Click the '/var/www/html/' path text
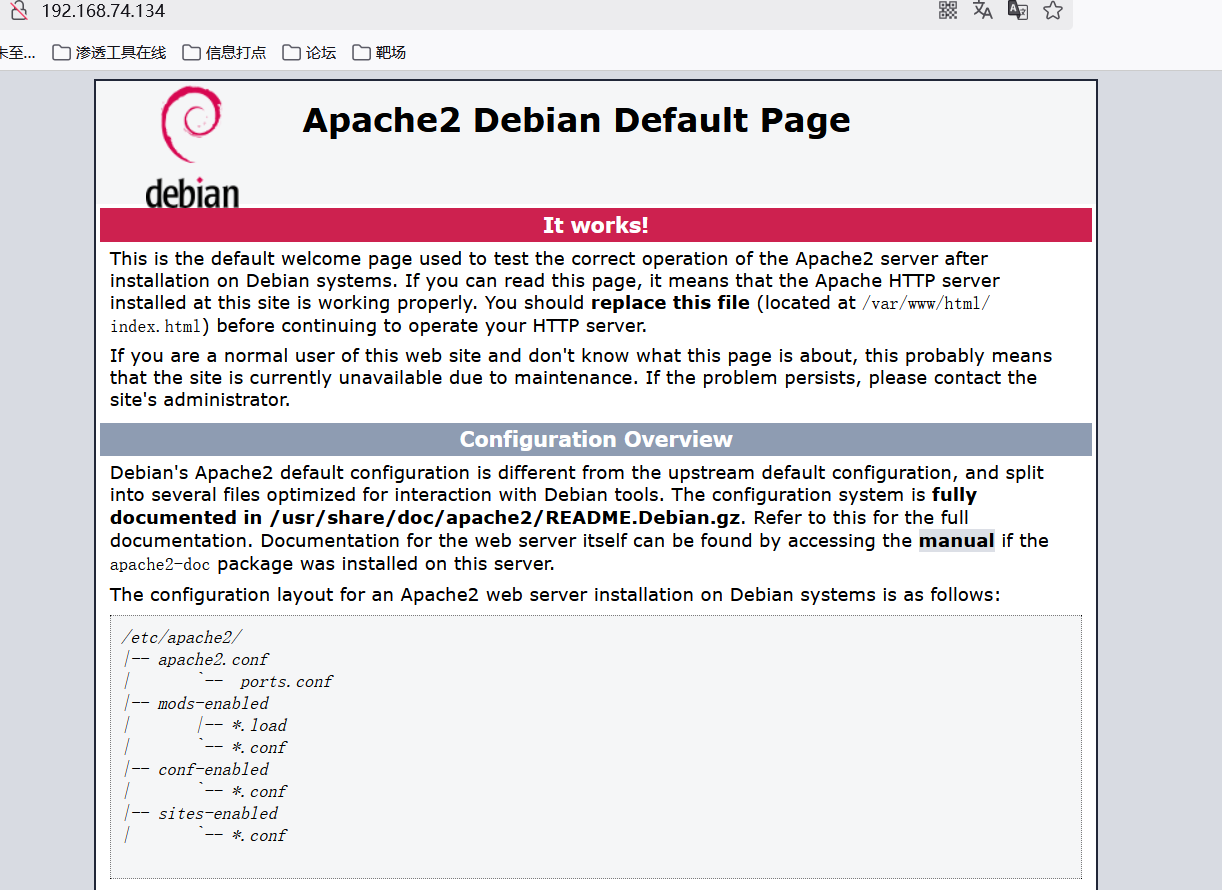1222x890 pixels. [x=925, y=303]
